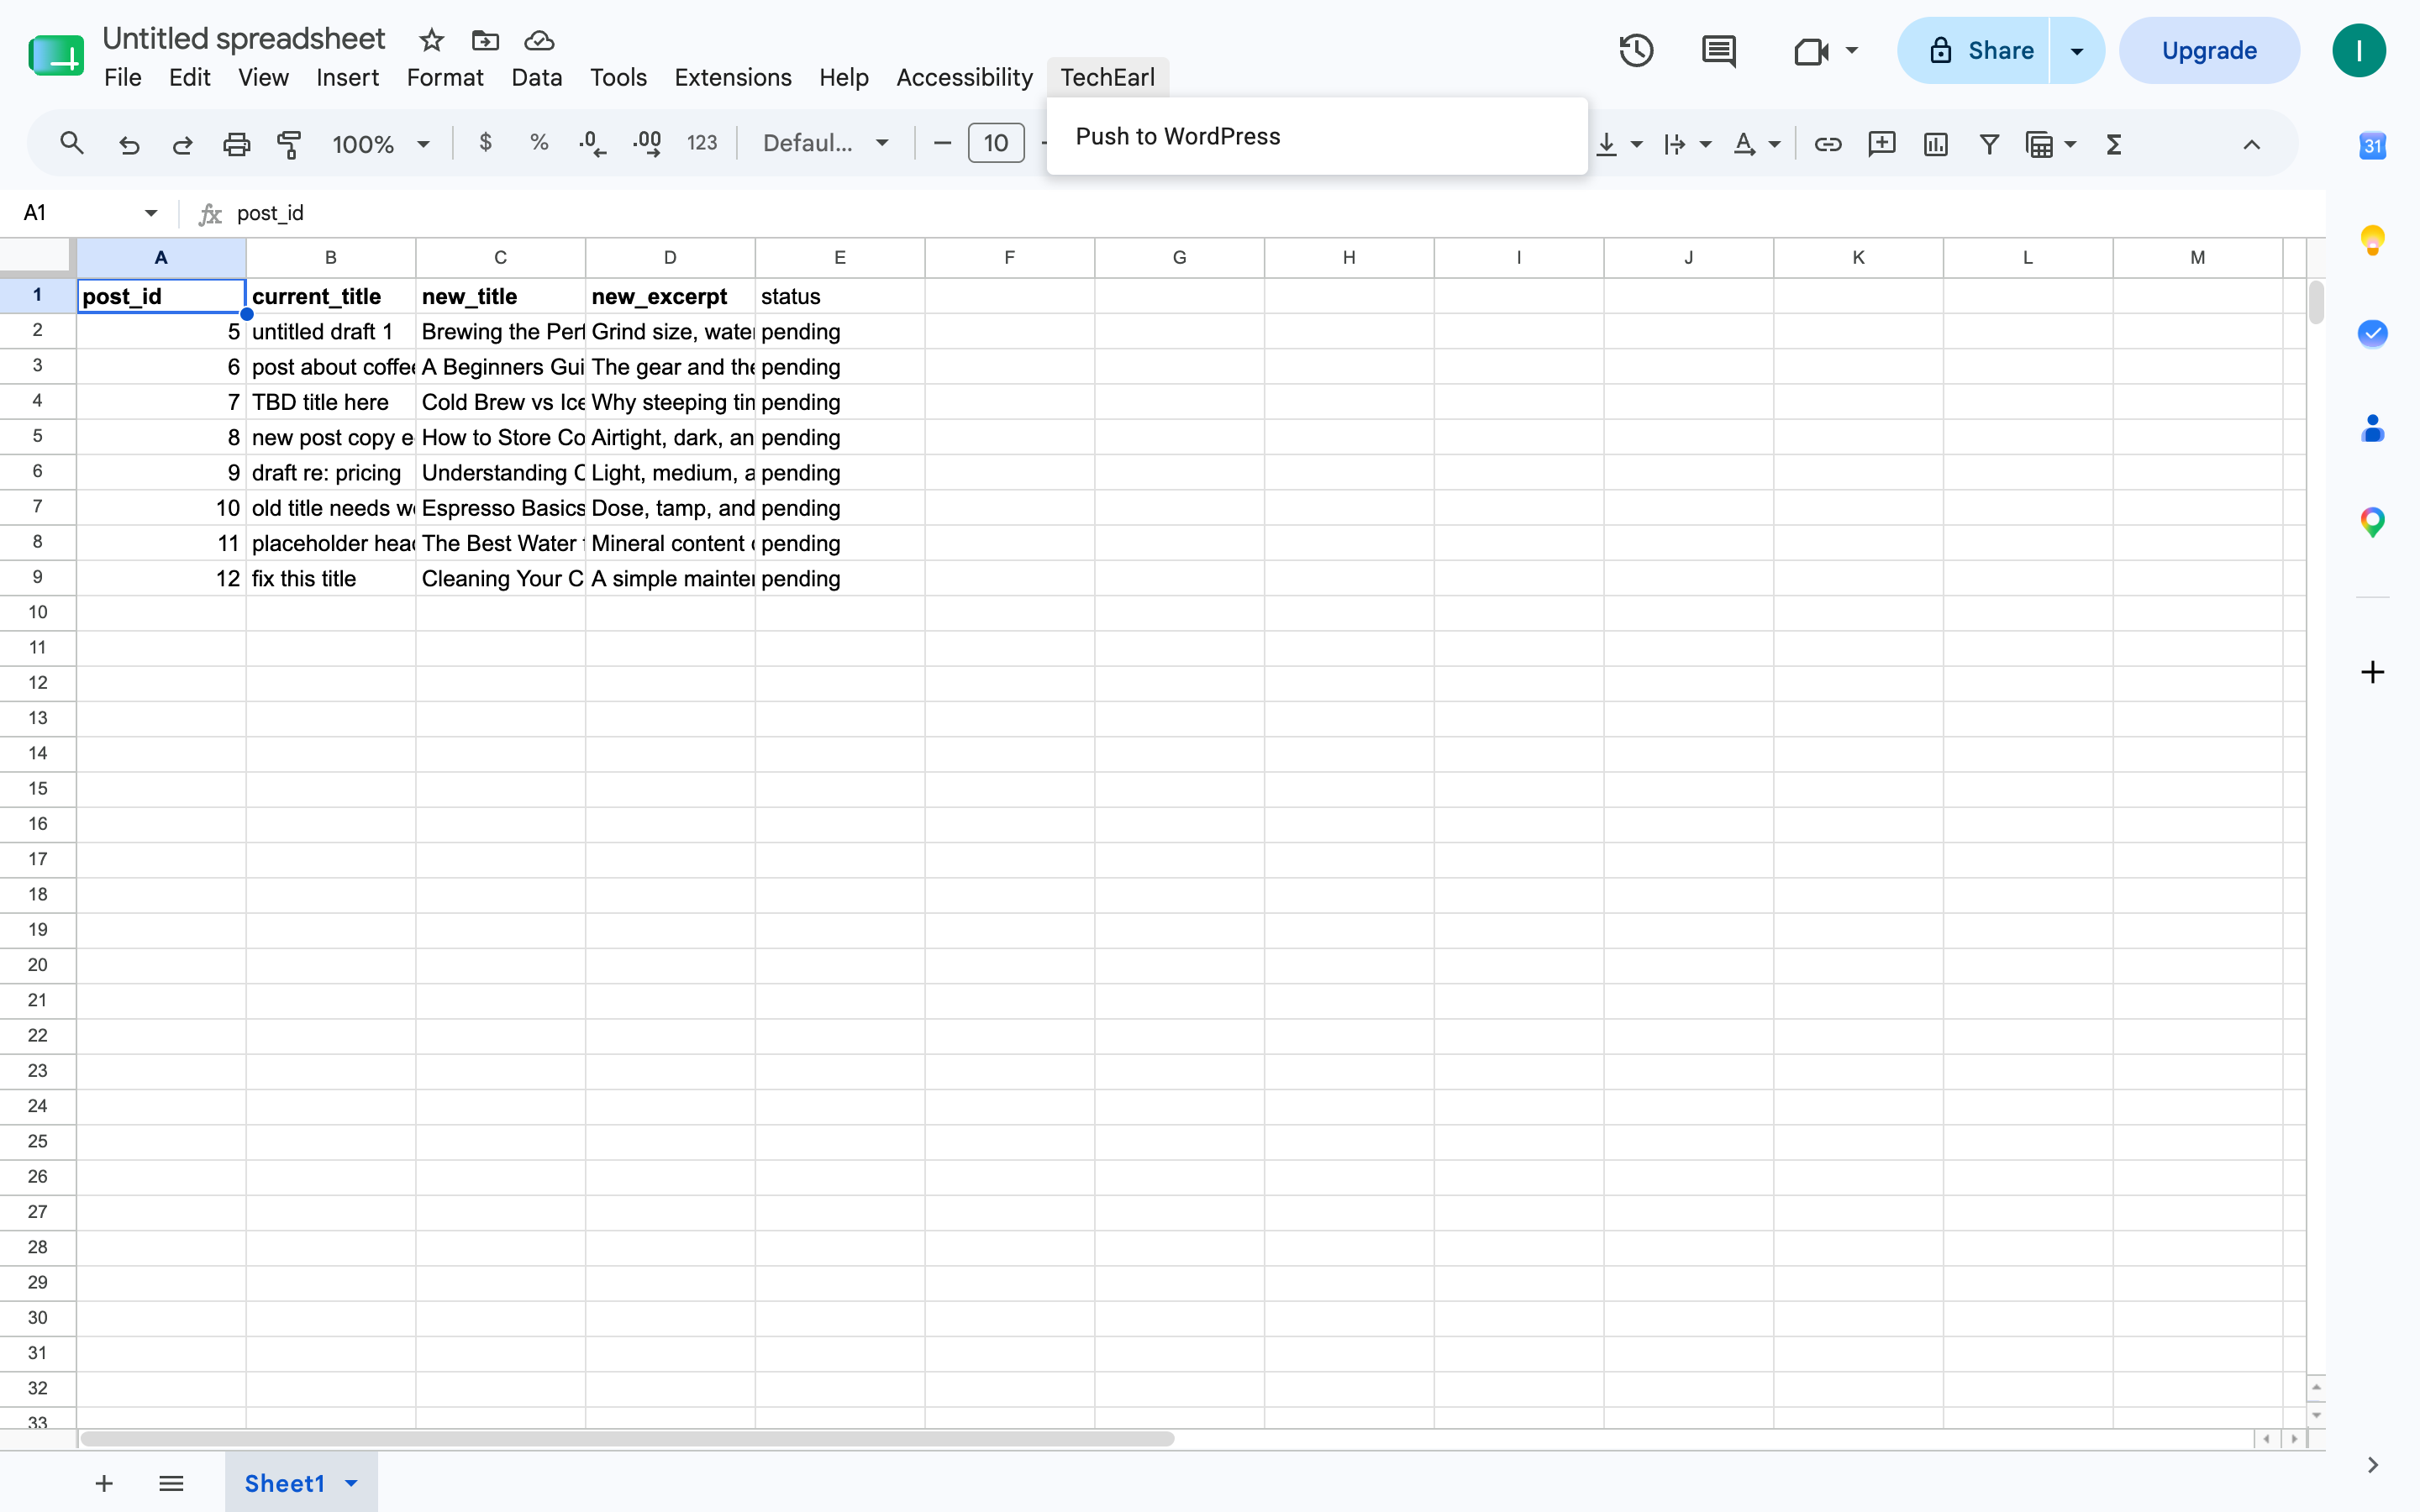Click the move to folder icon
2420x1512 pixels.
[485, 40]
